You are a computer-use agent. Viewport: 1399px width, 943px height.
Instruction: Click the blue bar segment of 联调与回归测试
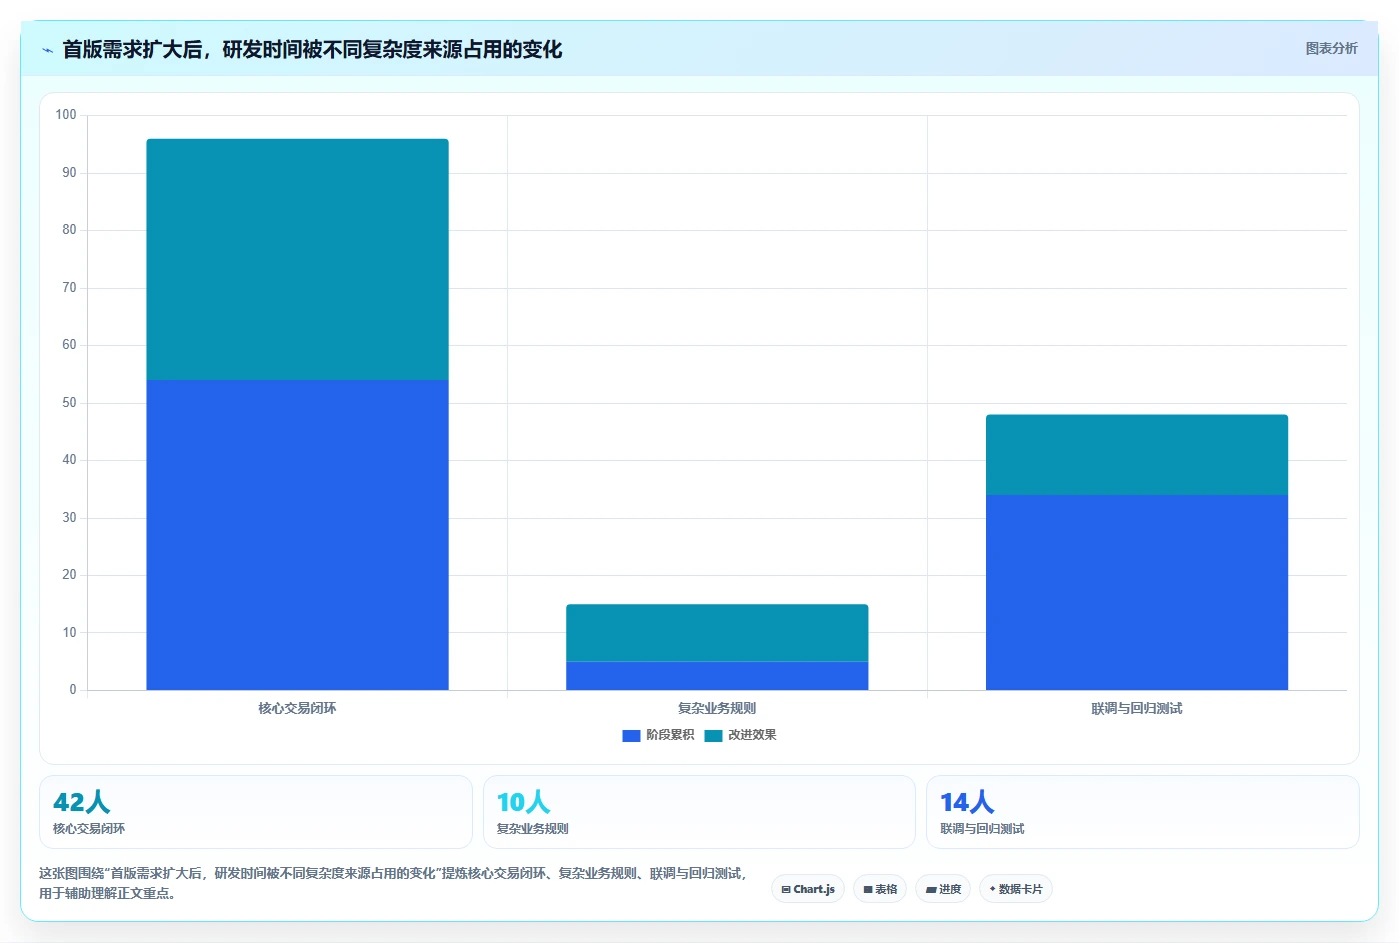point(1137,592)
